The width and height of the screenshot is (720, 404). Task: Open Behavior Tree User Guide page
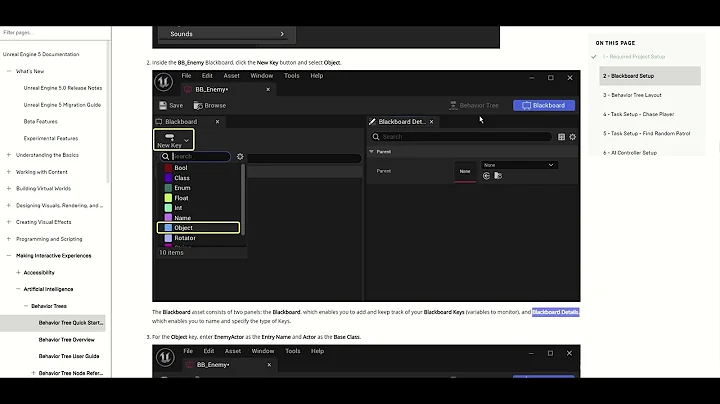coord(69,356)
